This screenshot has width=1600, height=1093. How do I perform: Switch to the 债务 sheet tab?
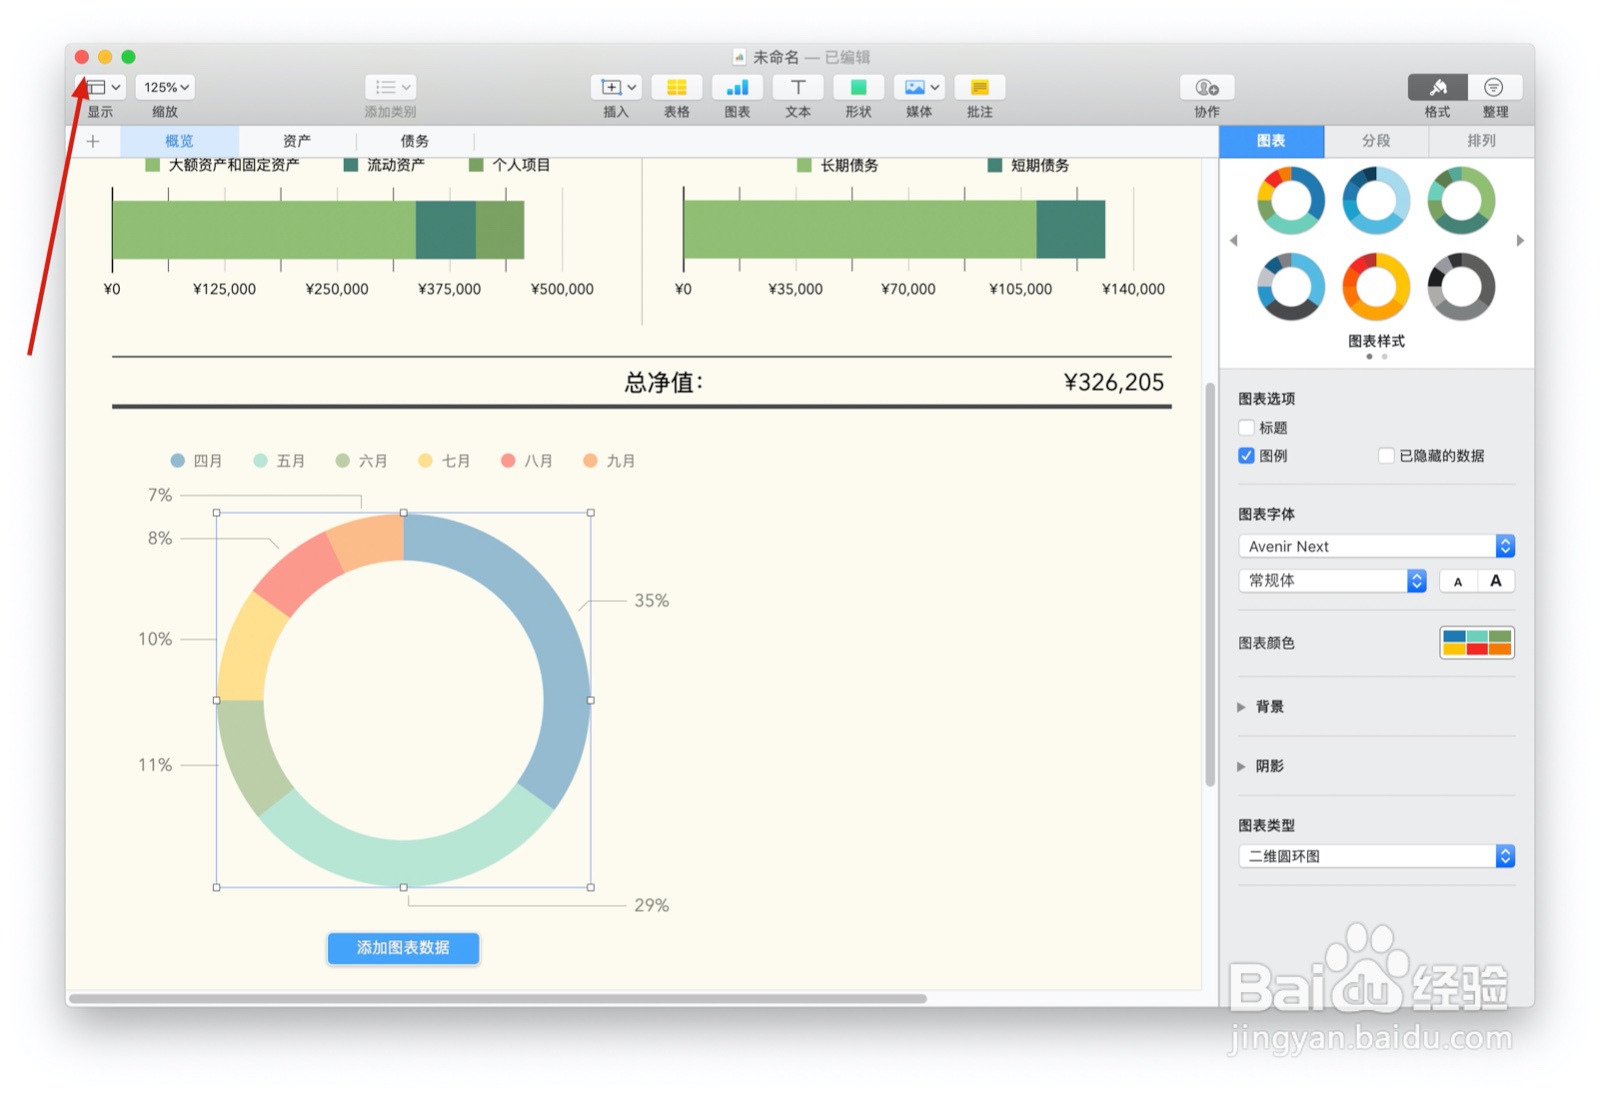416,140
